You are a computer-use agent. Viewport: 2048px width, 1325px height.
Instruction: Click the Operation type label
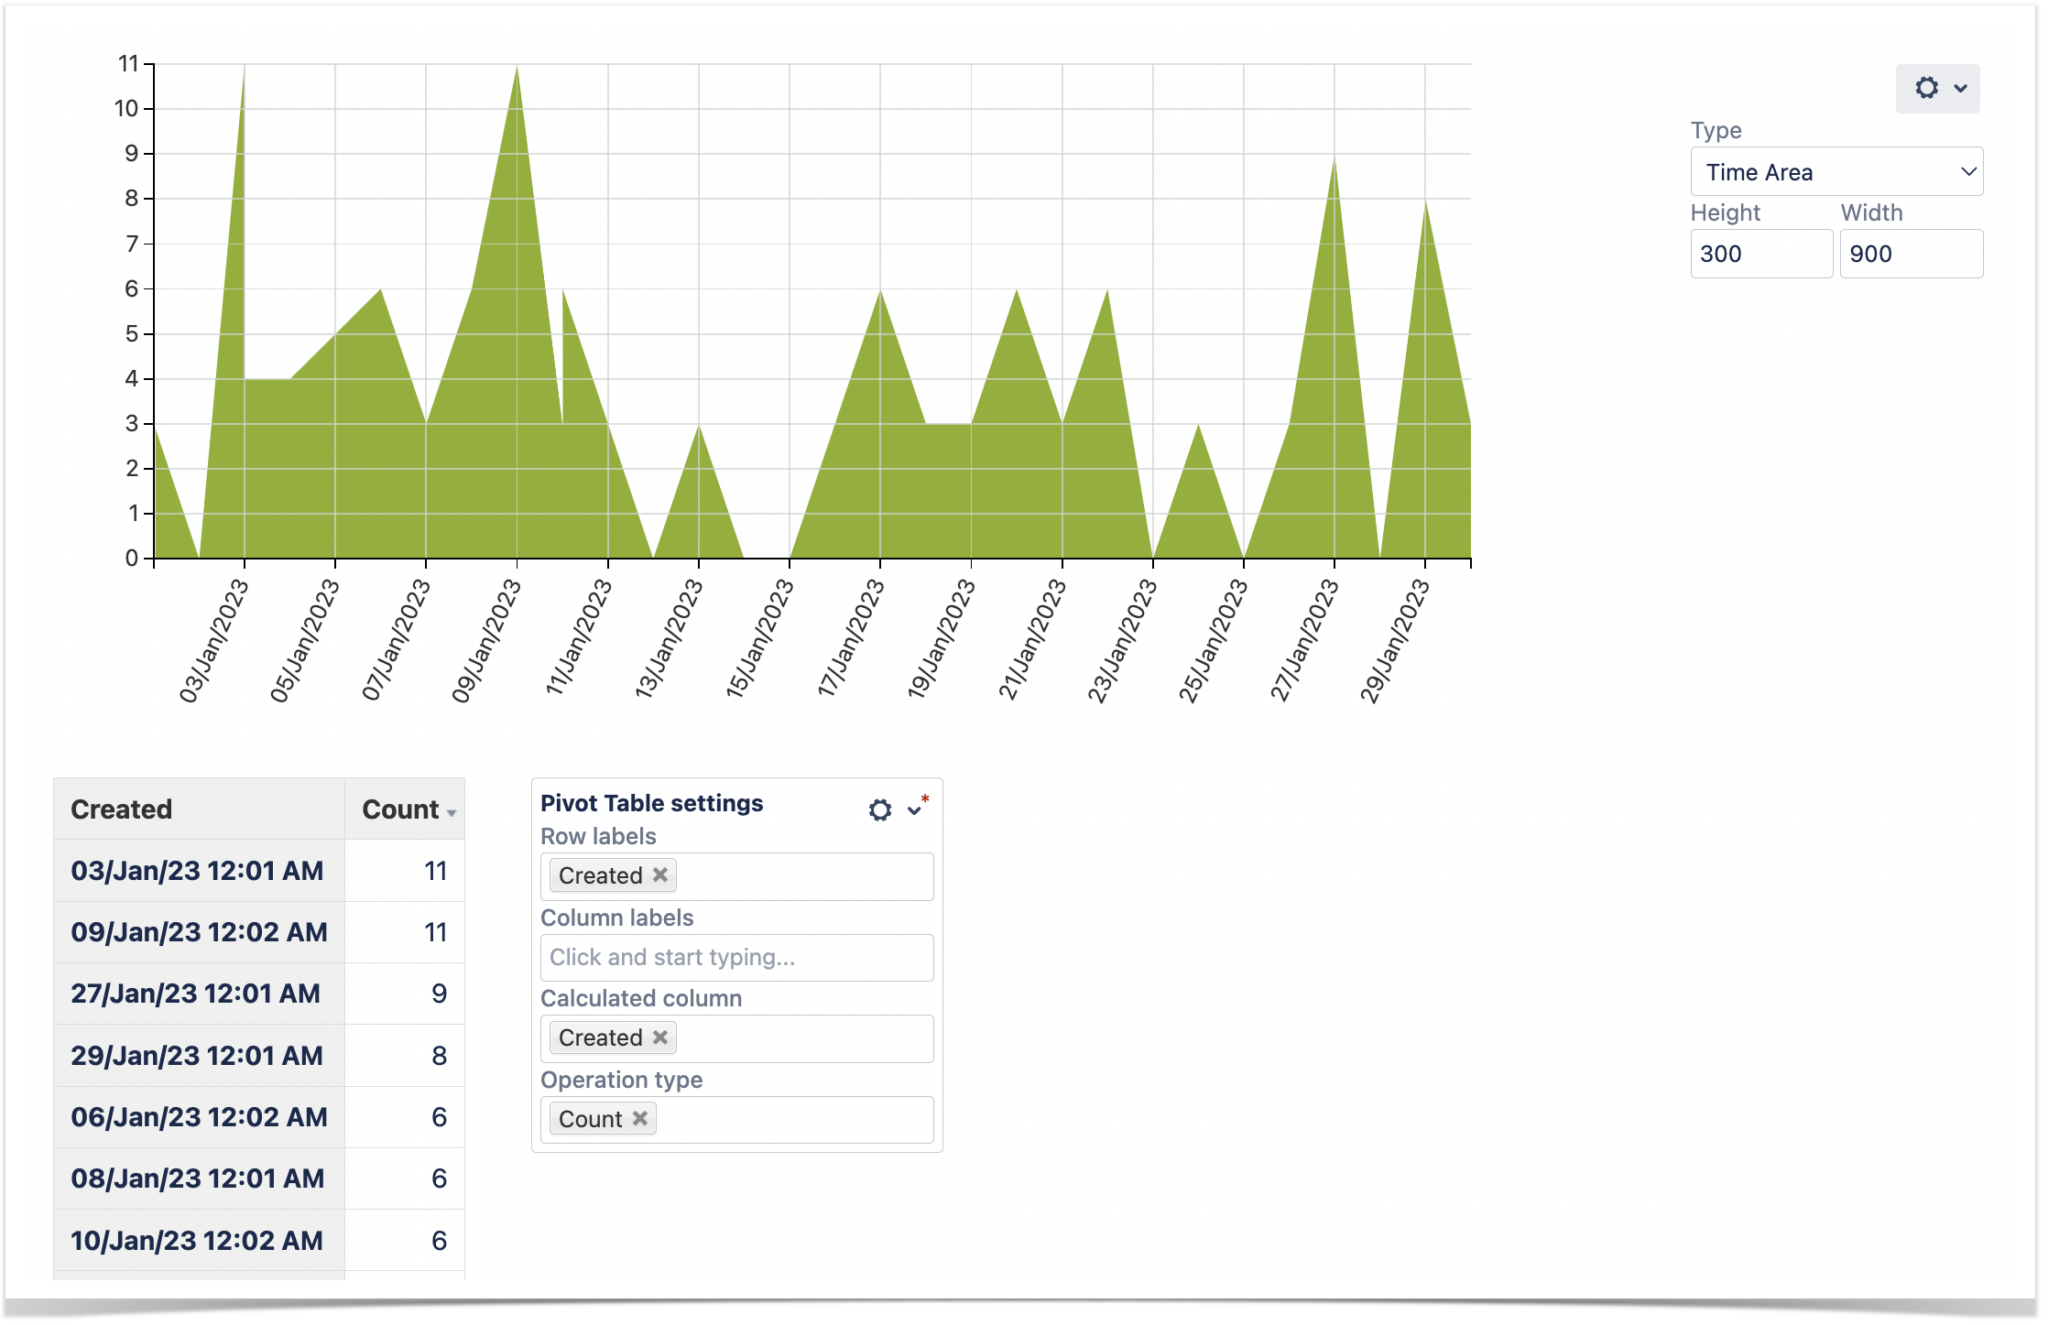(621, 1080)
